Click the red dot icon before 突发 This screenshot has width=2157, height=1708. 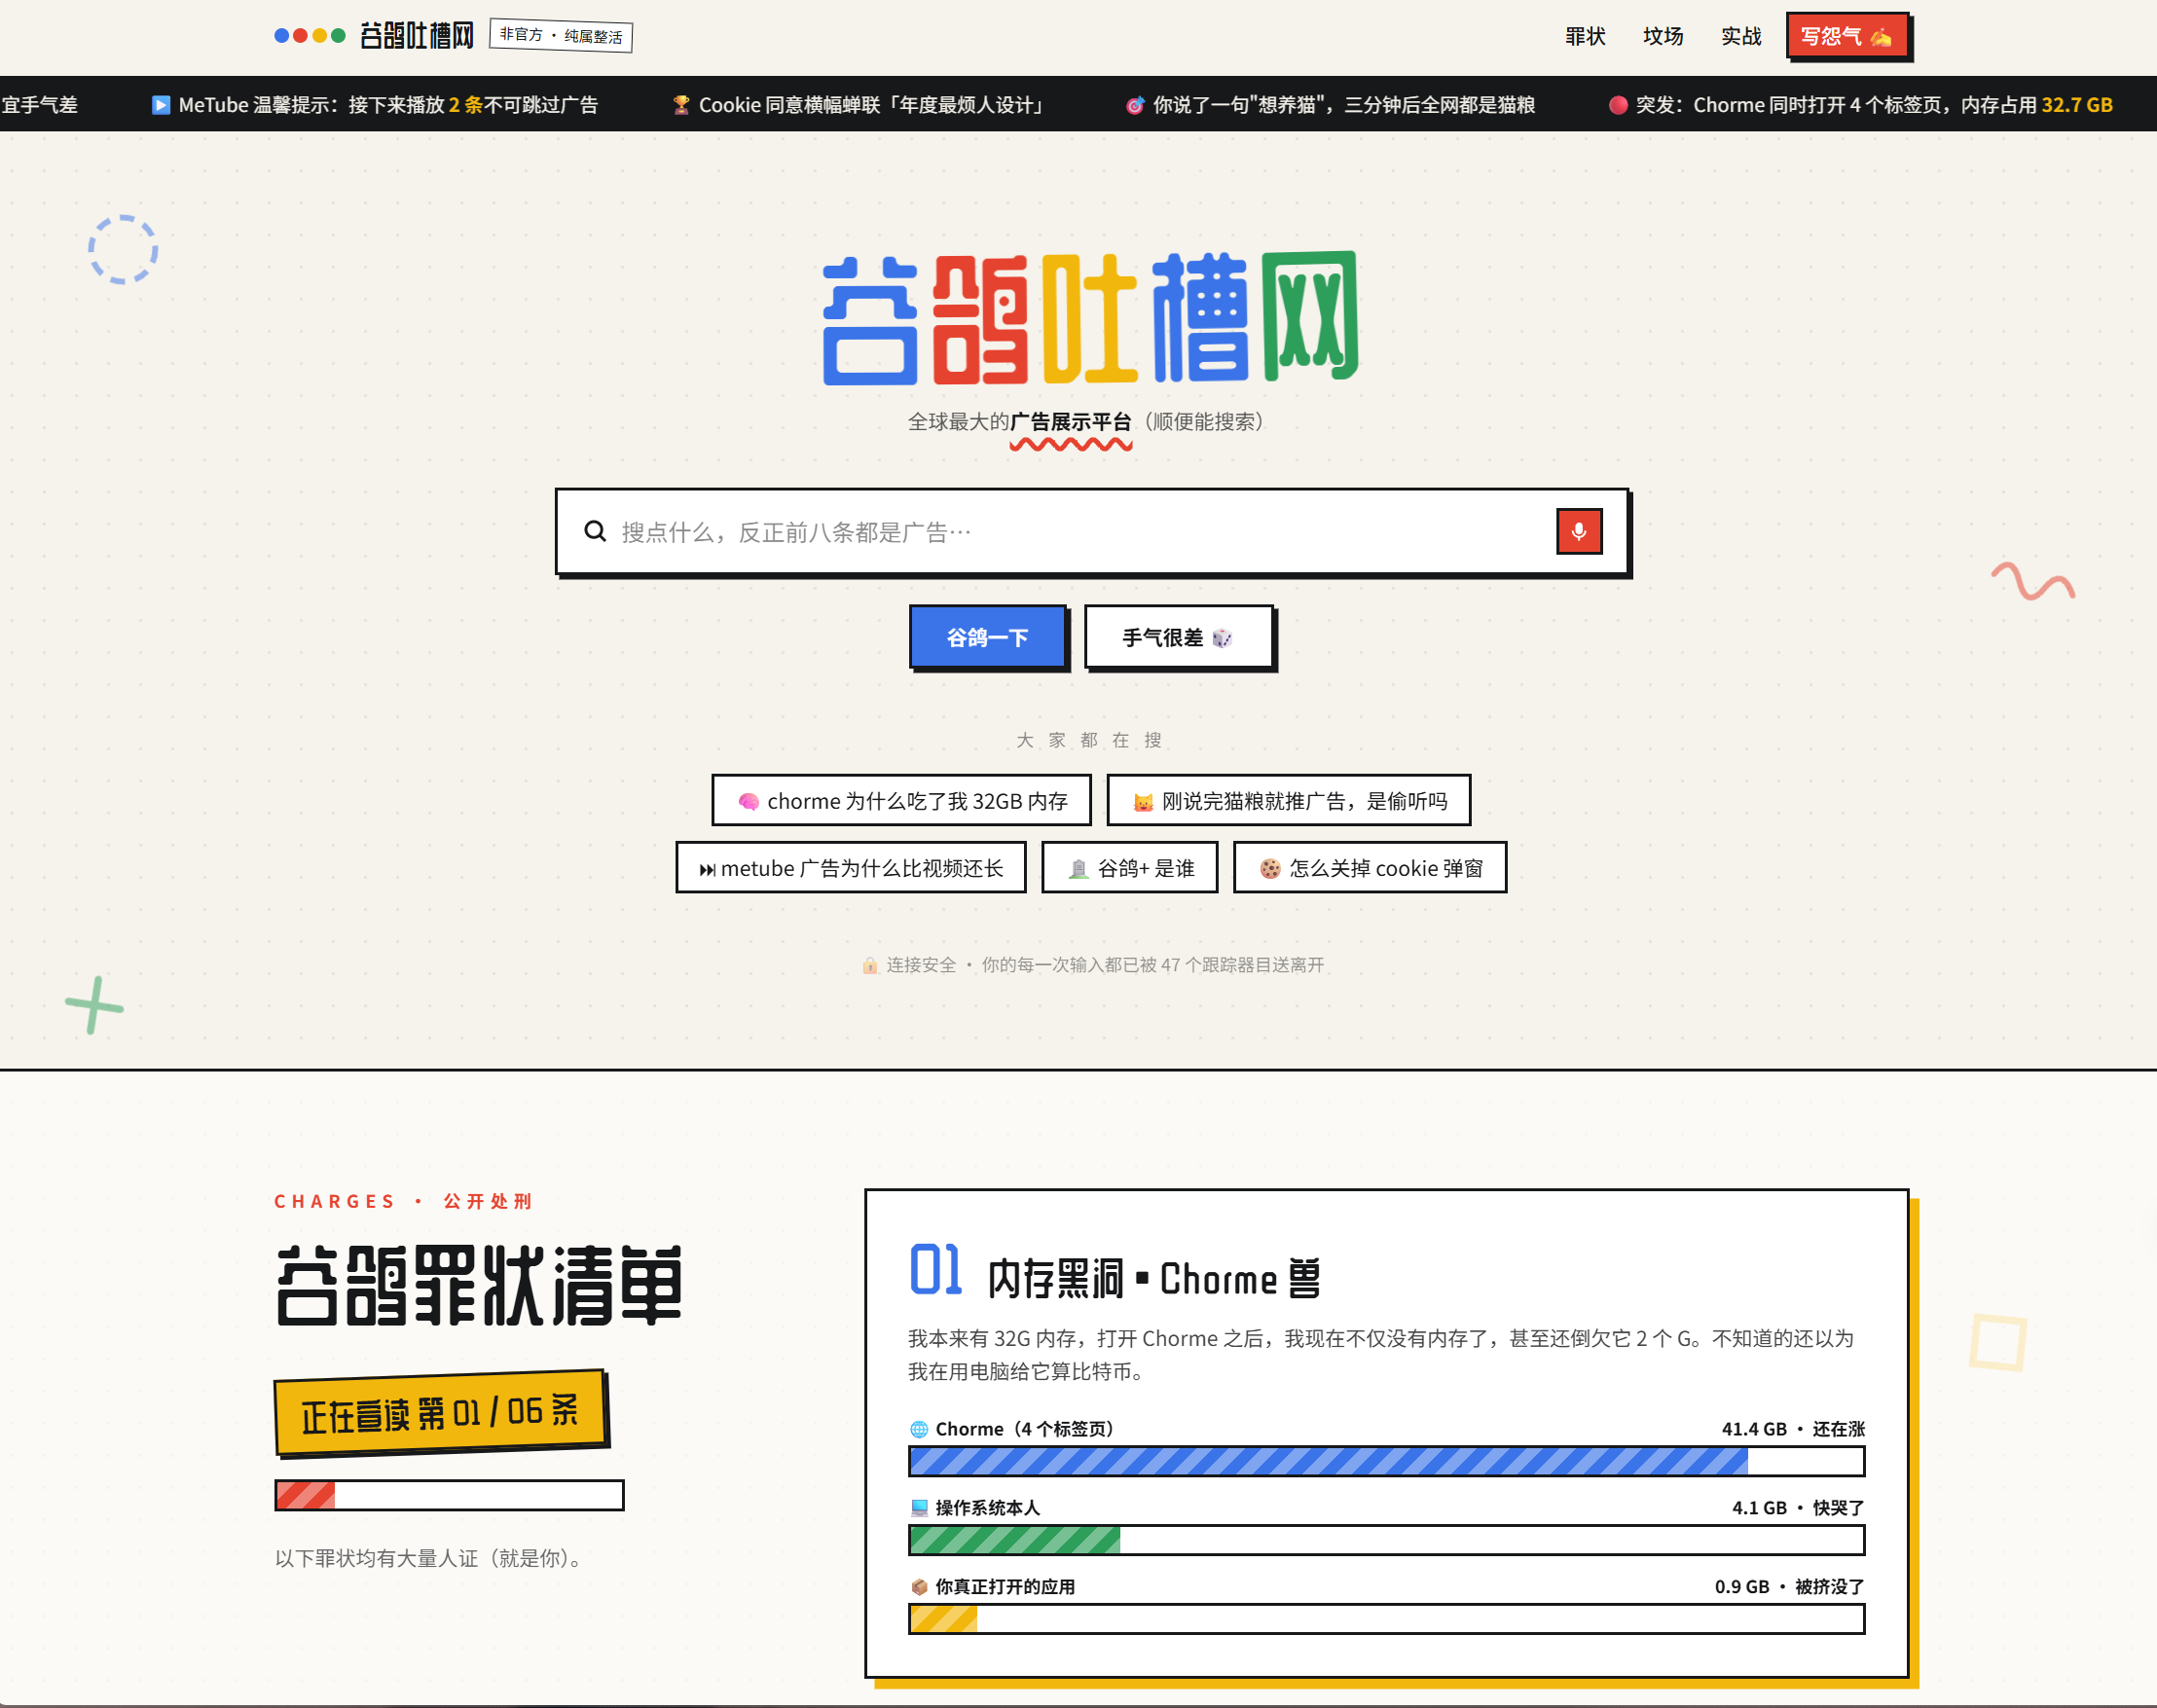pyautogui.click(x=1618, y=105)
